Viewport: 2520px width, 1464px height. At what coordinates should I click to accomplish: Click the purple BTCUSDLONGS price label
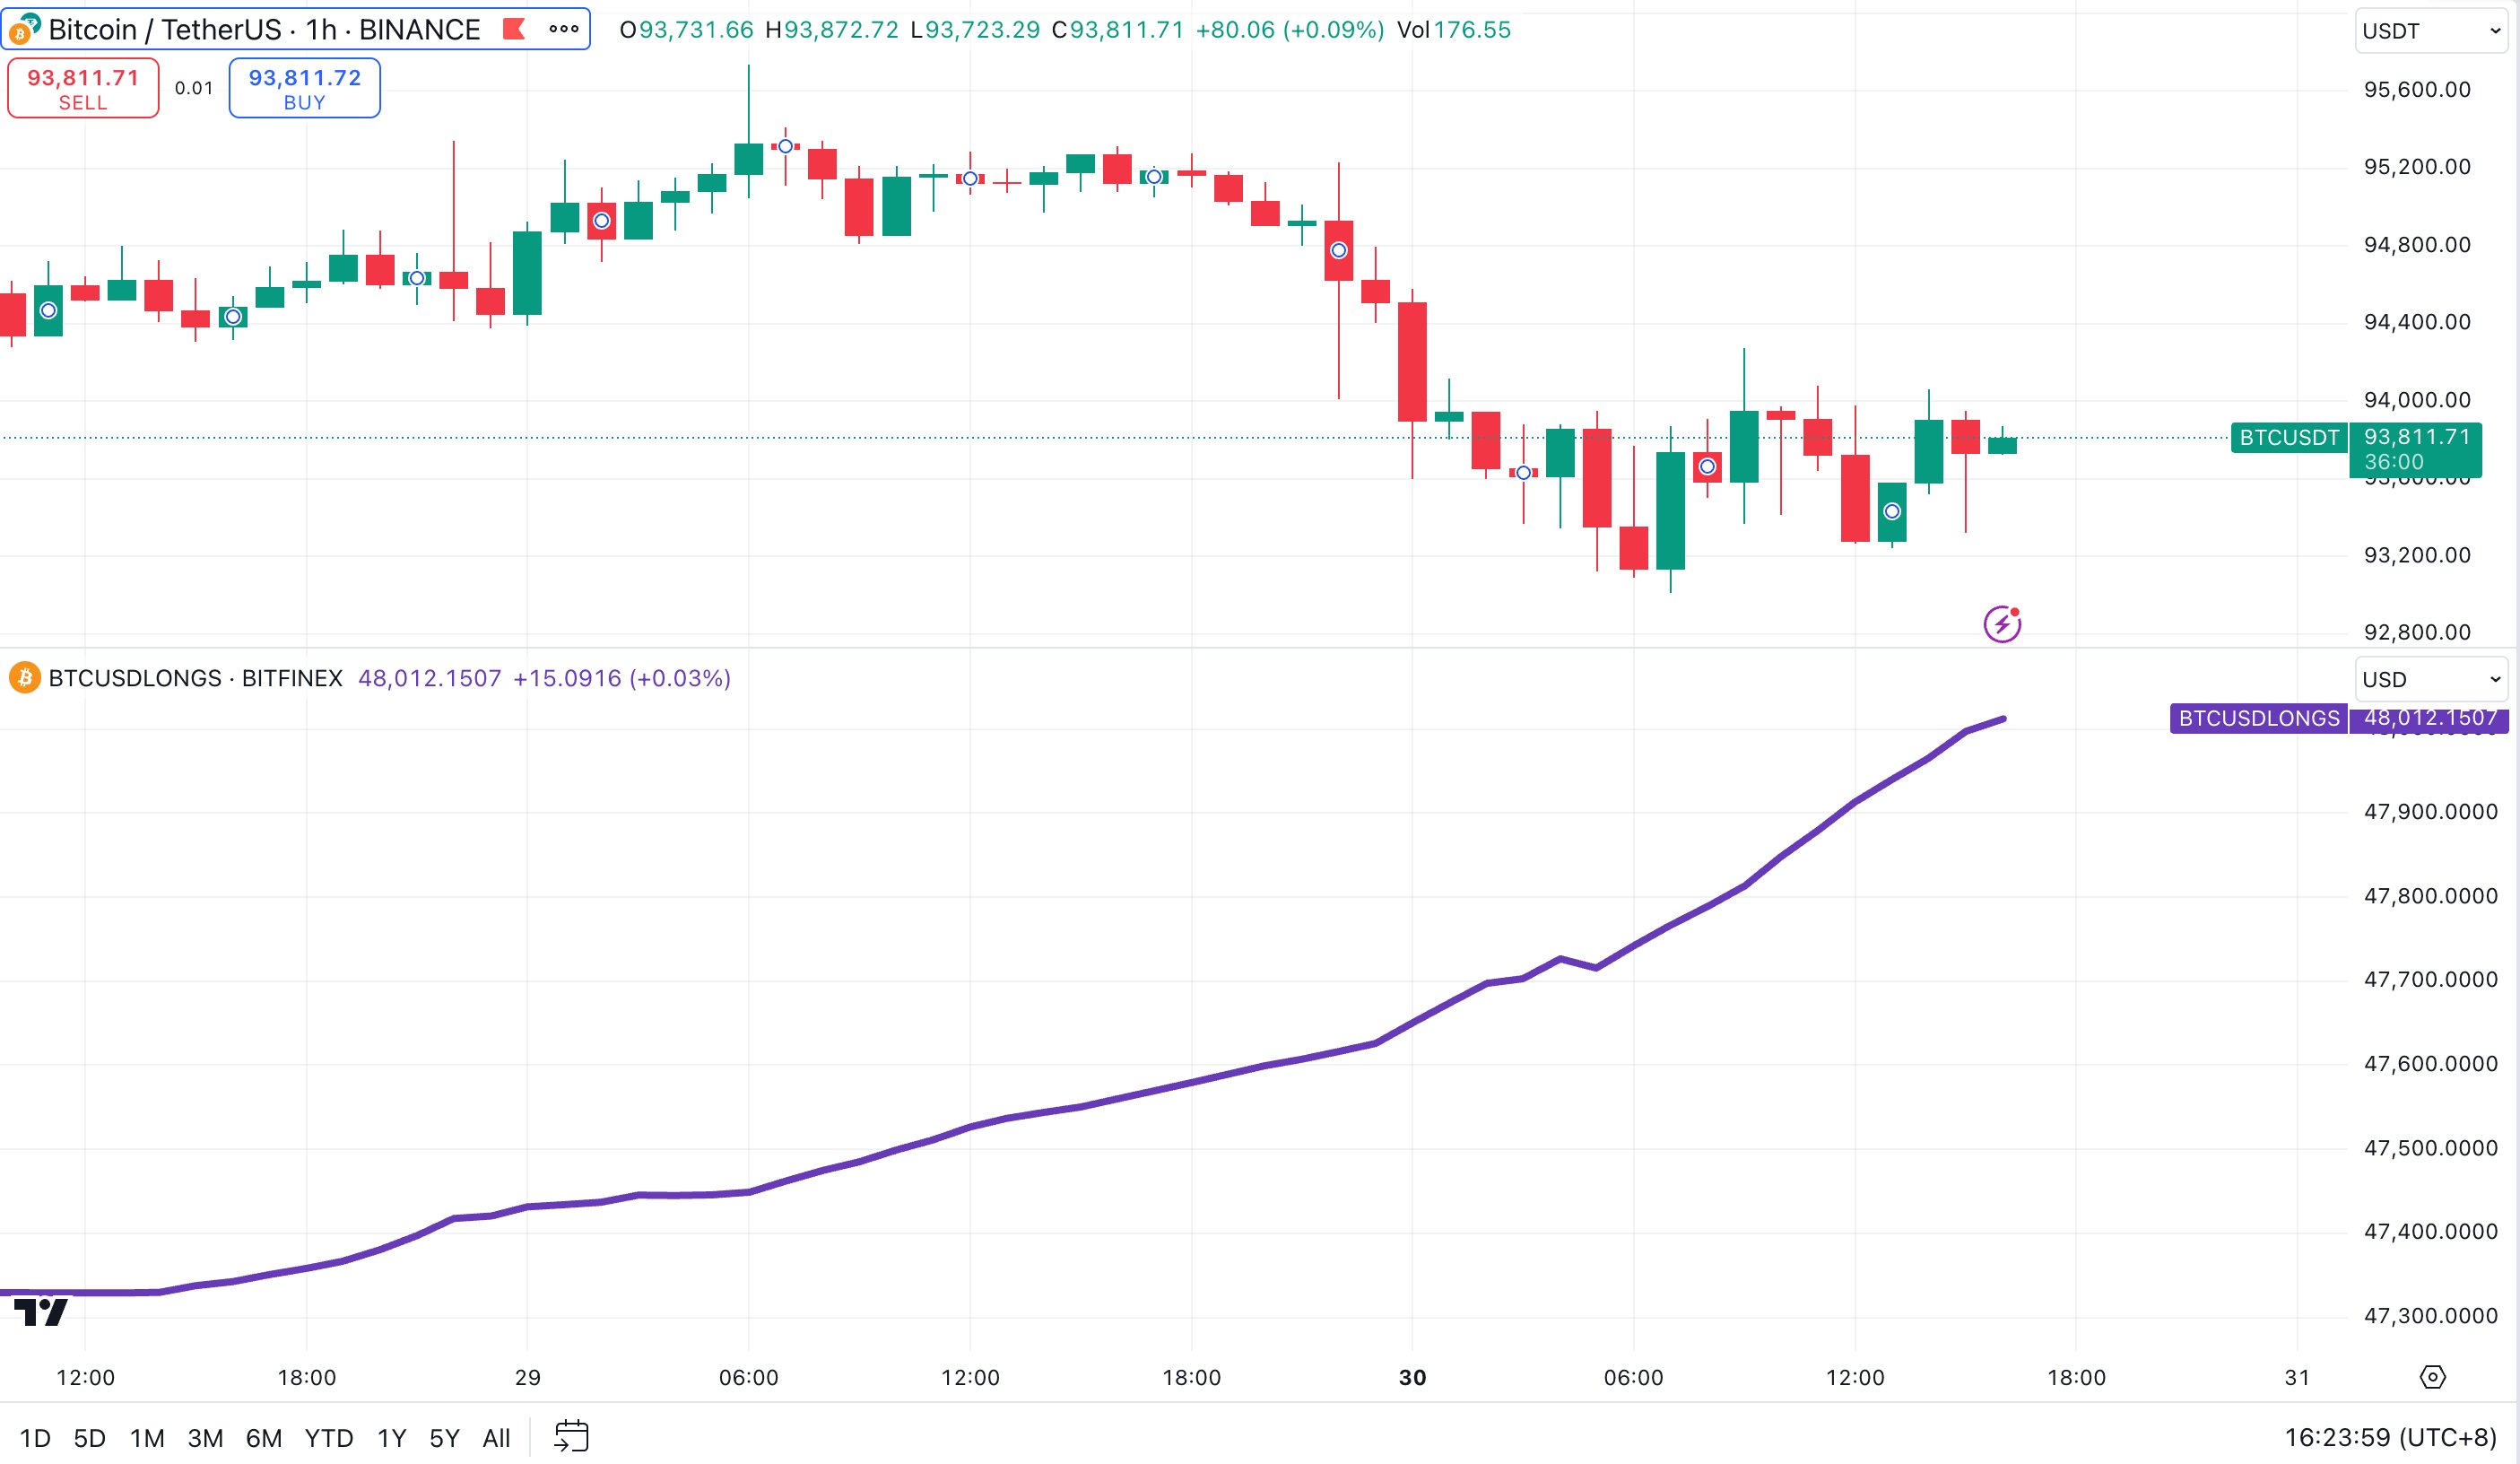pos(2258,718)
